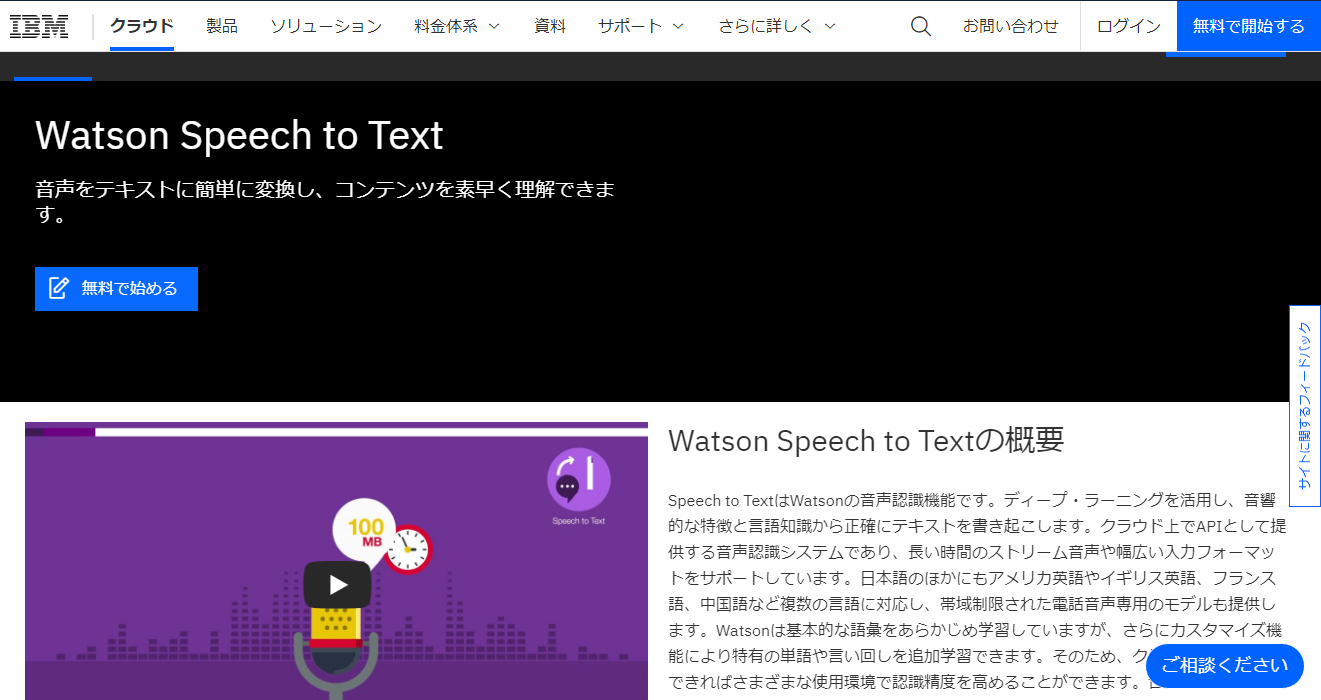The height and width of the screenshot is (700, 1321).
Task: Click the 料金体系 chevron arrow
Action: pos(493,27)
